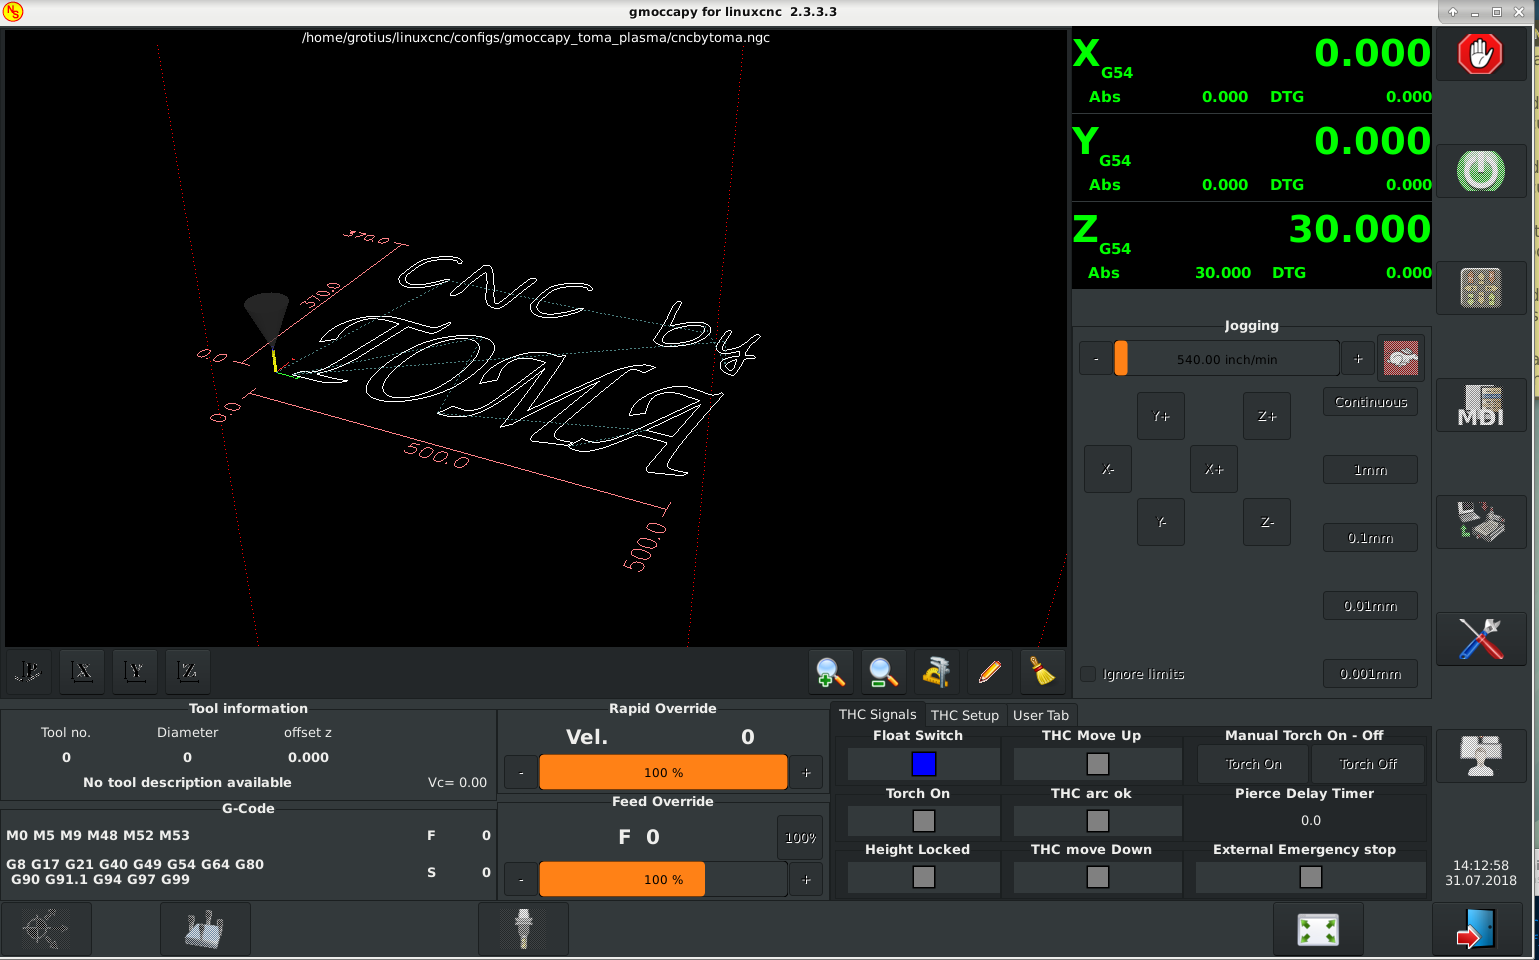The image size is (1539, 960).
Task: Switch to manual mode icon in the sidebar
Action: pyautogui.click(x=1481, y=288)
